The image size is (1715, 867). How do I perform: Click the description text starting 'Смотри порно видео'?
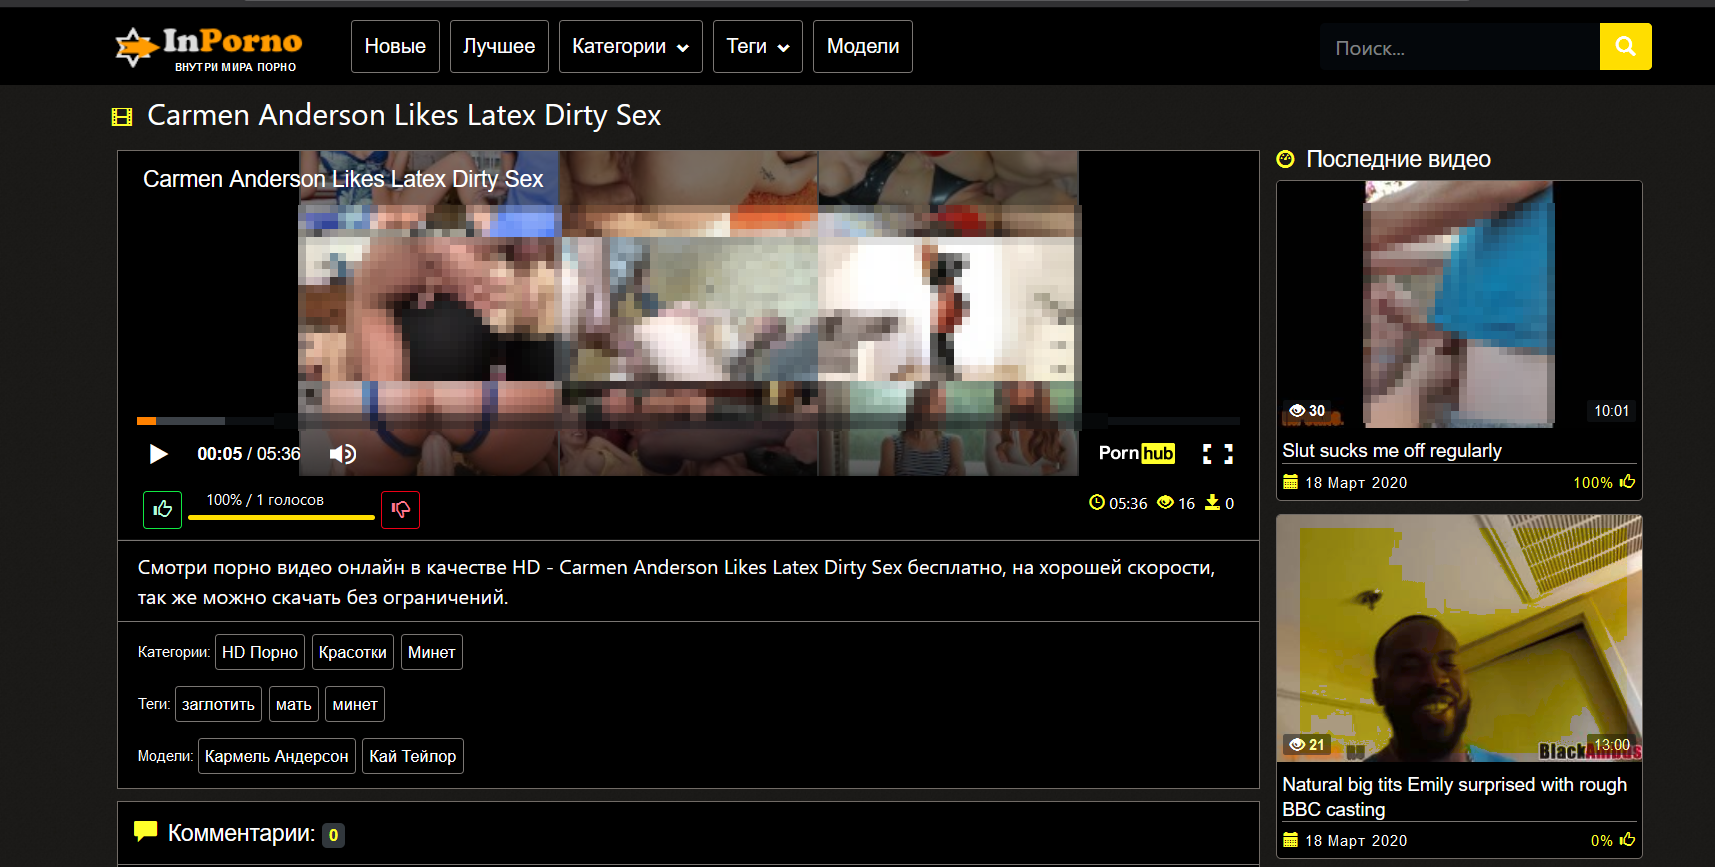(677, 582)
